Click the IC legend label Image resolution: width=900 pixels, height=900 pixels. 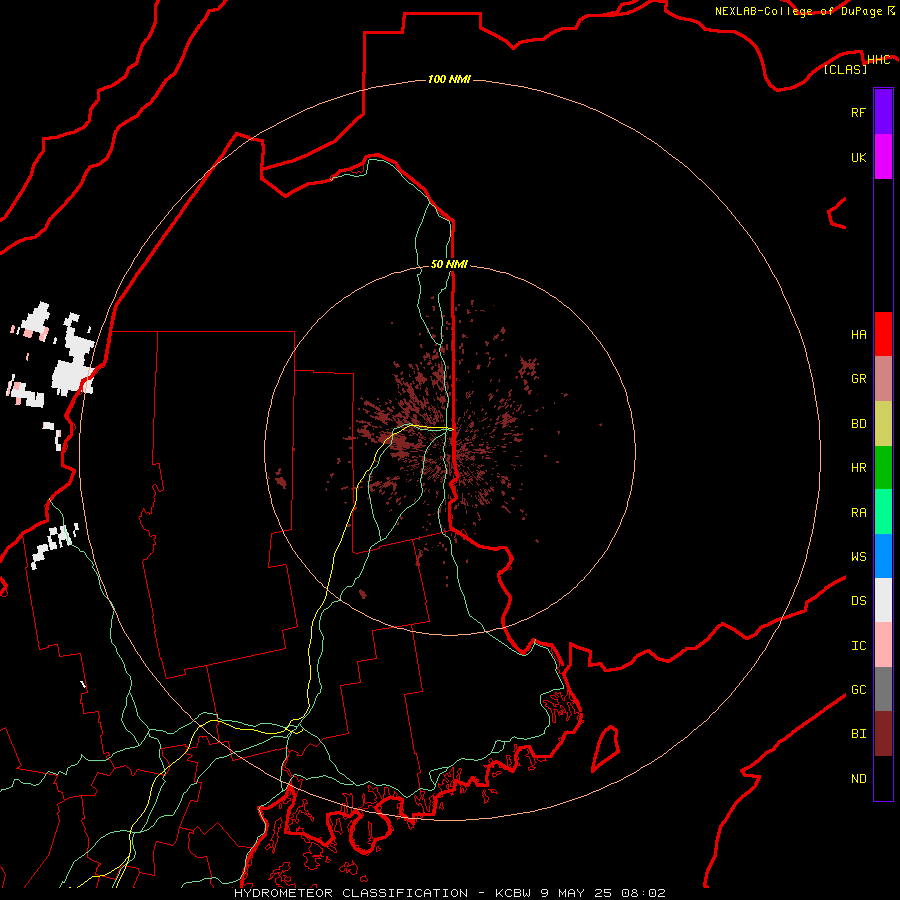click(858, 646)
